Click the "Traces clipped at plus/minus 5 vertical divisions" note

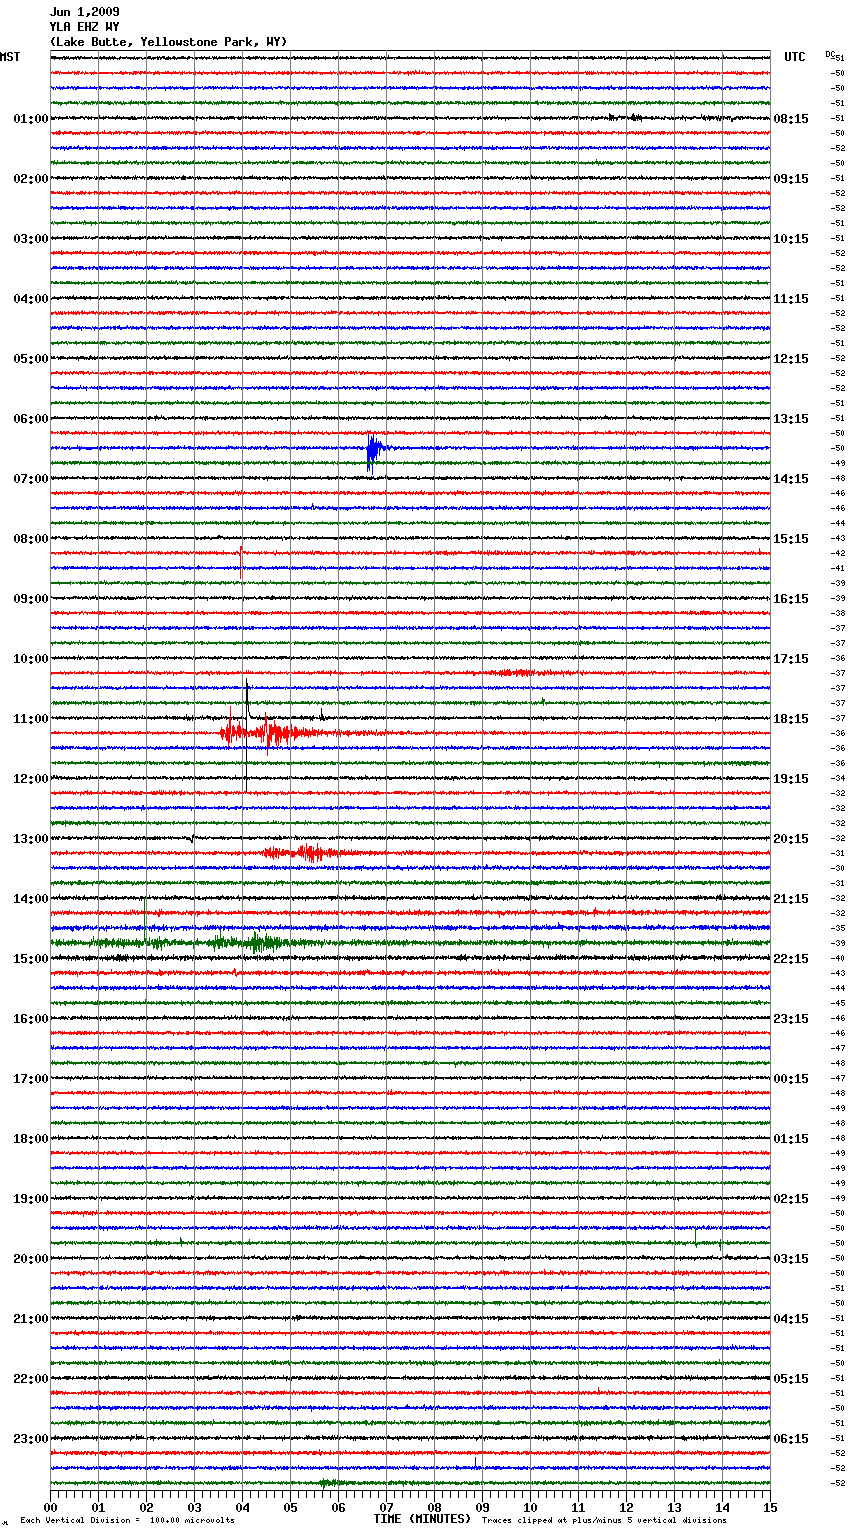click(x=605, y=1521)
